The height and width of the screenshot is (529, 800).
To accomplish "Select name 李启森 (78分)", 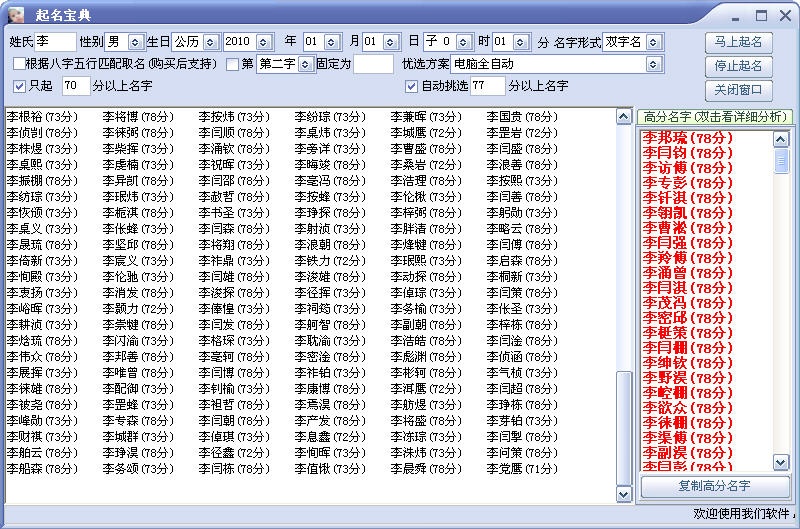I will [x=522, y=261].
